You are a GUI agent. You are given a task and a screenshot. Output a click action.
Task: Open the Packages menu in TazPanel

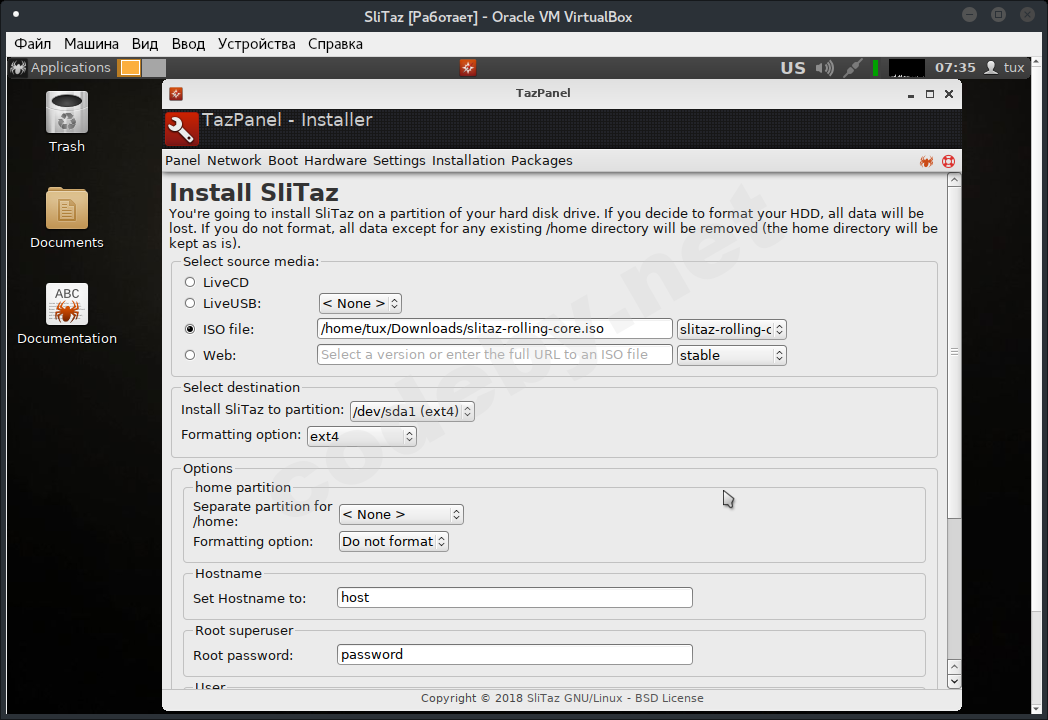click(541, 161)
